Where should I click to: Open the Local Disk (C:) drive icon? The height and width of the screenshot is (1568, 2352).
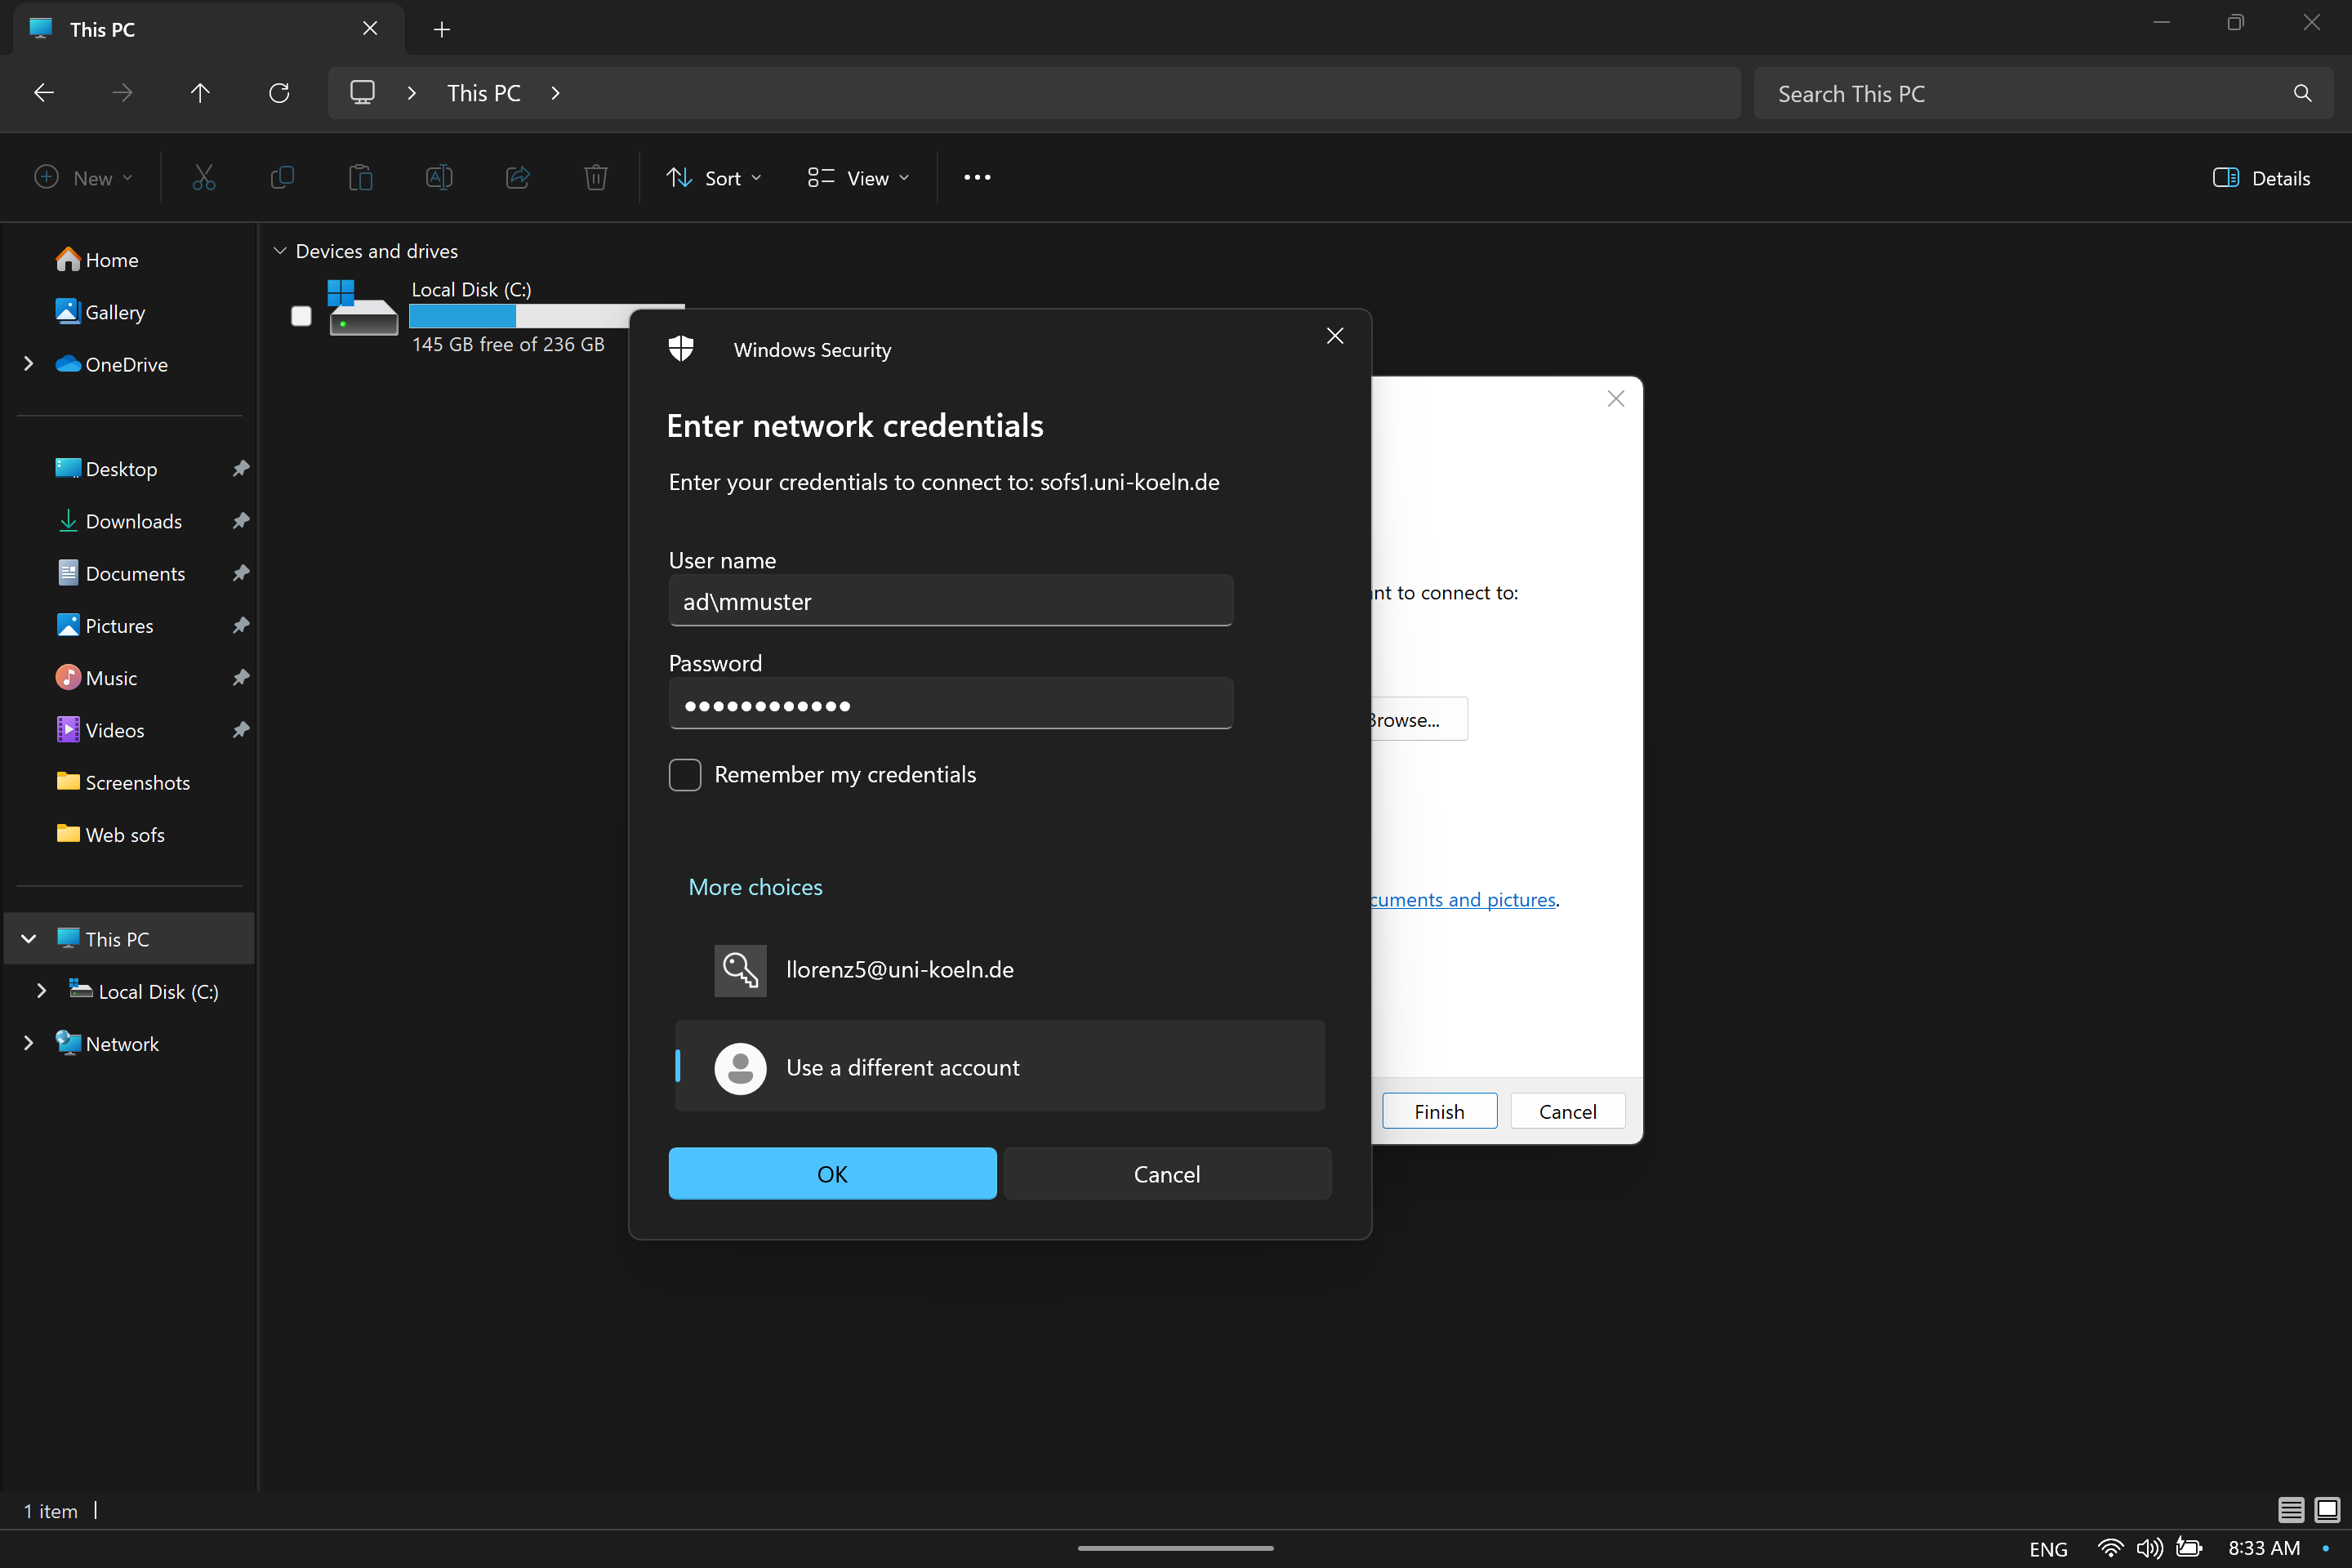tap(363, 309)
